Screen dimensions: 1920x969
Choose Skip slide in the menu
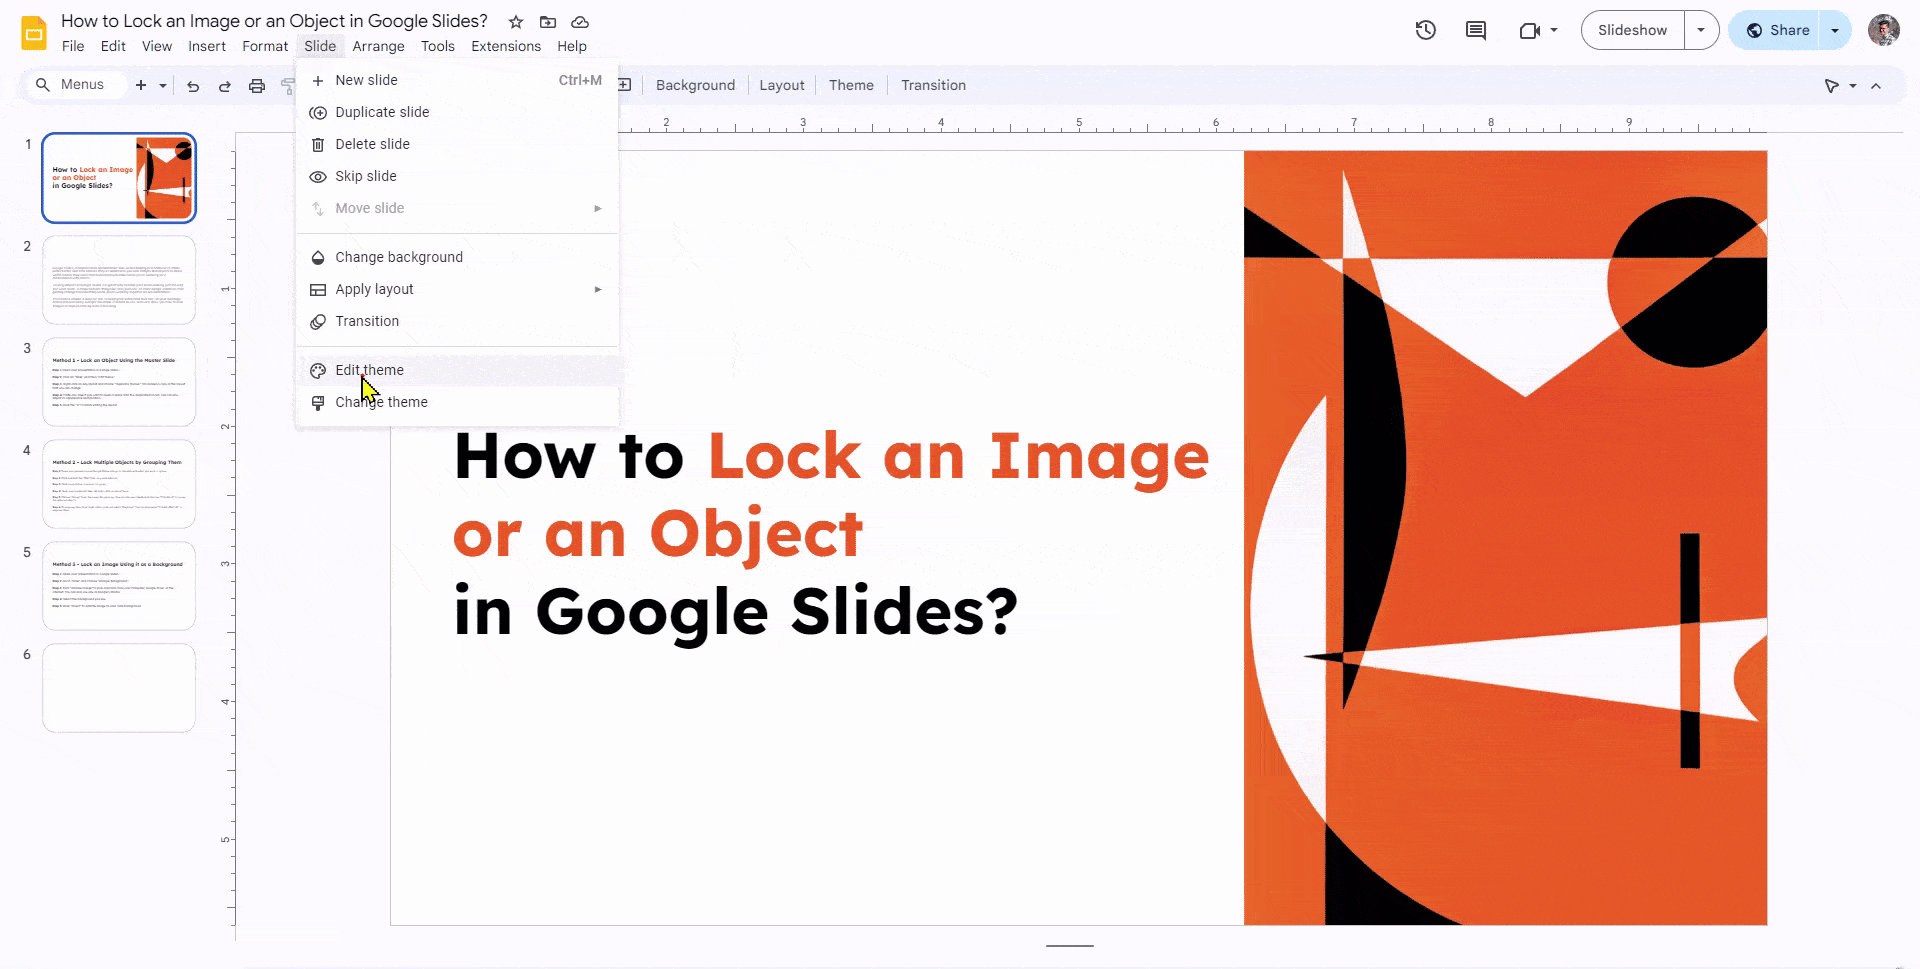click(365, 176)
